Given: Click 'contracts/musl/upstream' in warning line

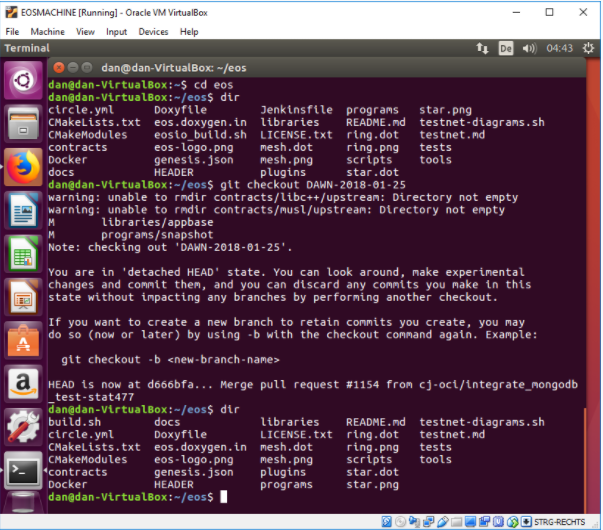Looking at the screenshot, I should (290, 210).
